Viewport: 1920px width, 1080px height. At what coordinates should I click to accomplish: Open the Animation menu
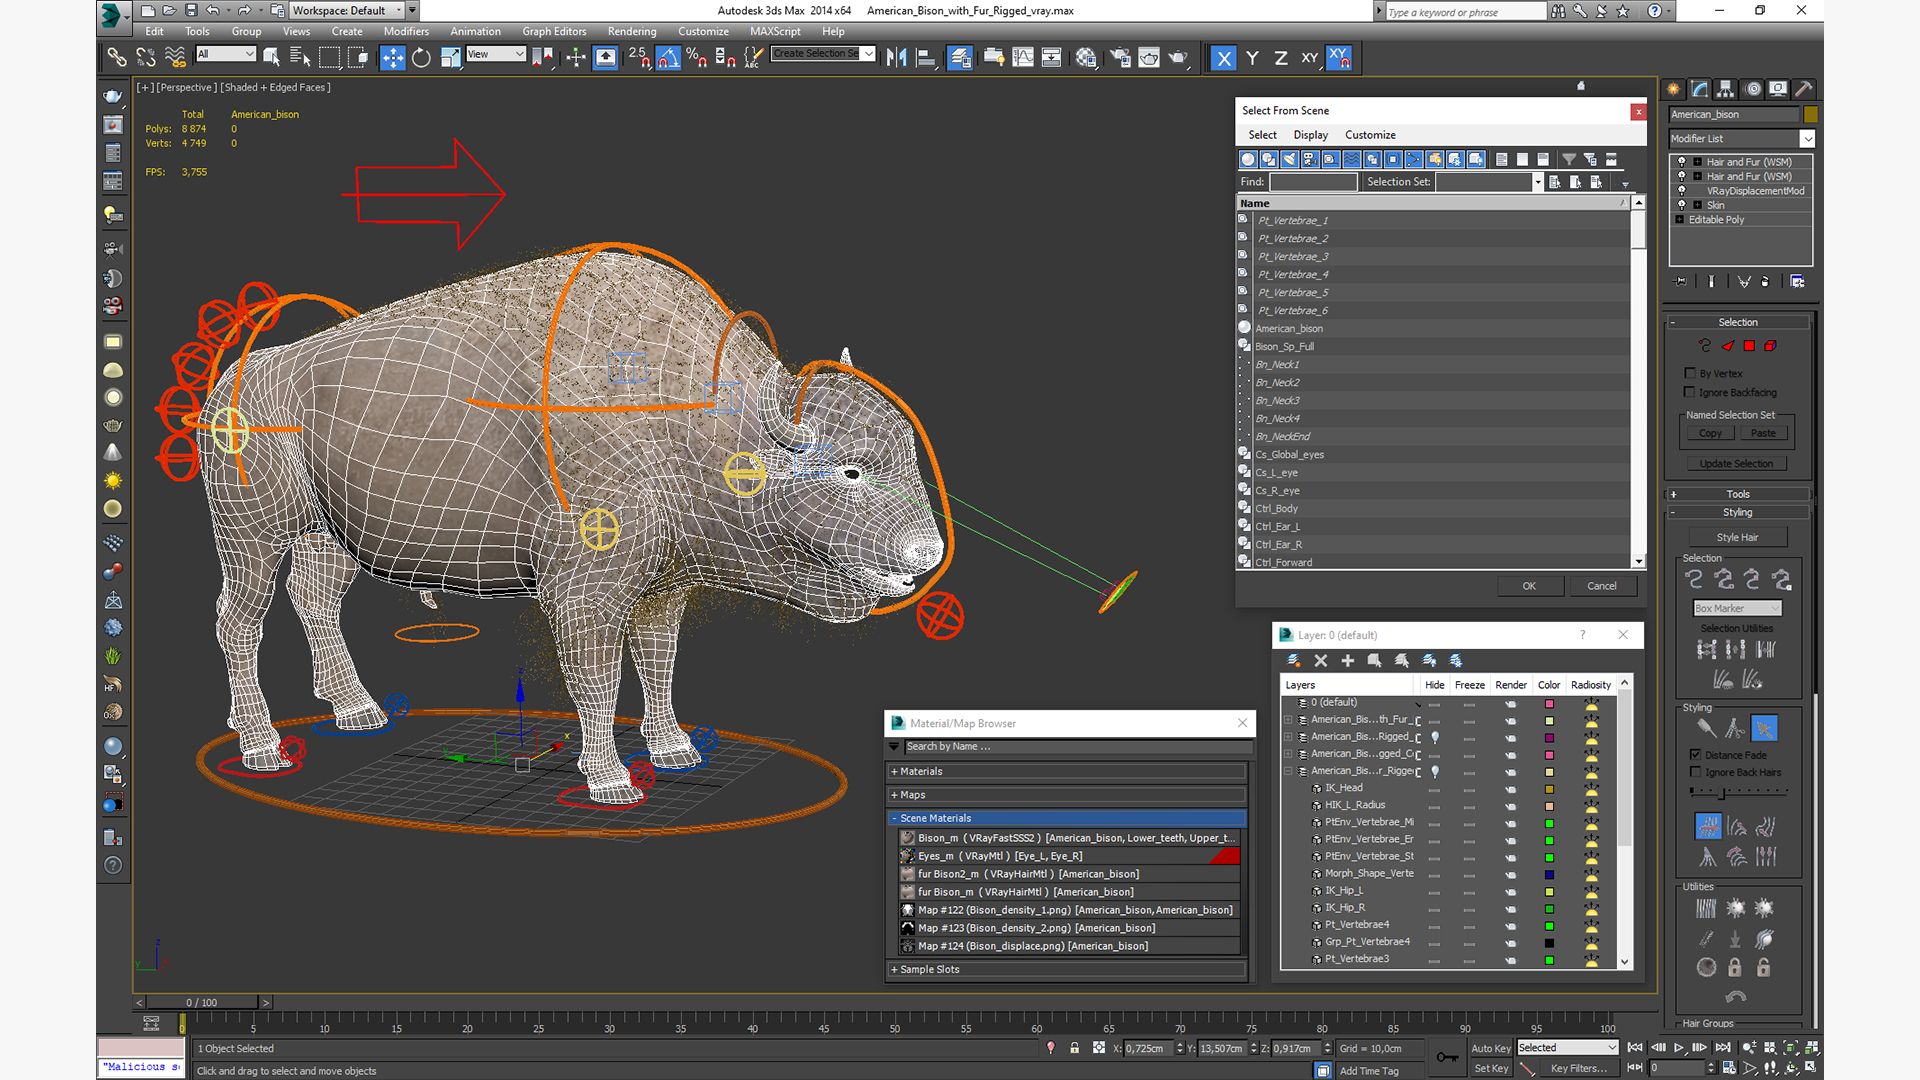coord(476,31)
